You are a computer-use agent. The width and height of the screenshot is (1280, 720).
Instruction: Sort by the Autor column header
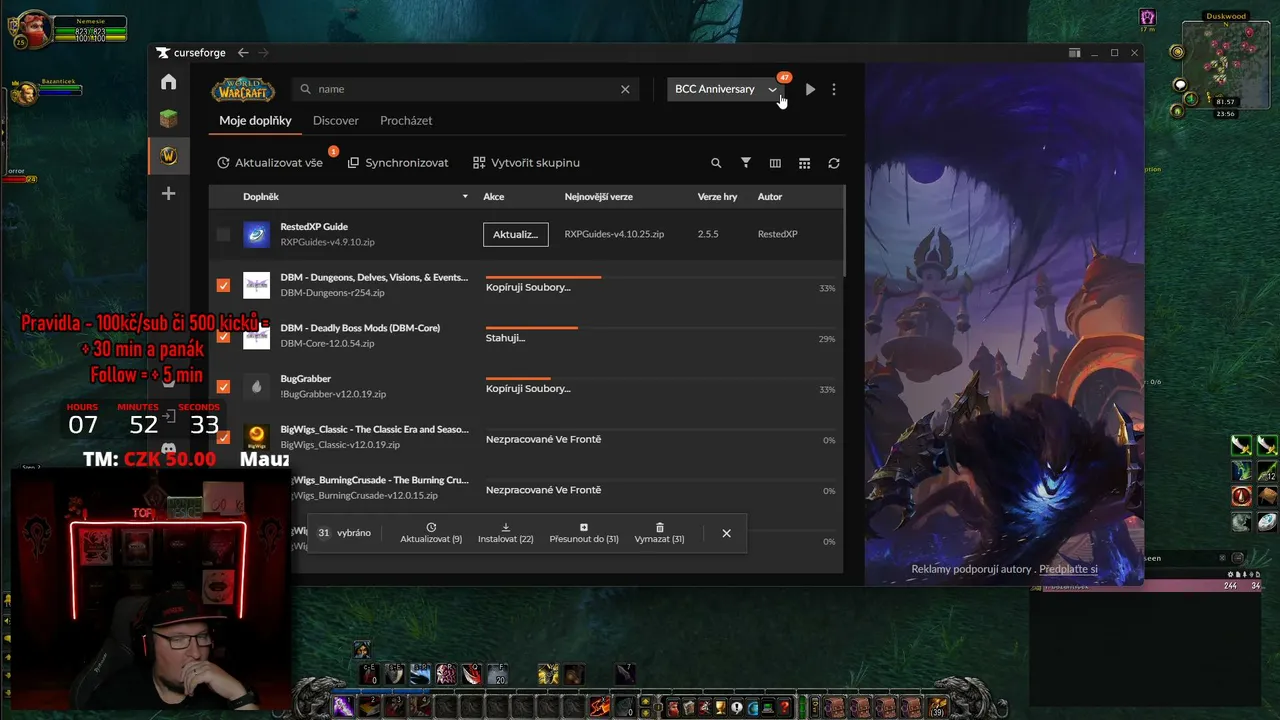click(770, 197)
